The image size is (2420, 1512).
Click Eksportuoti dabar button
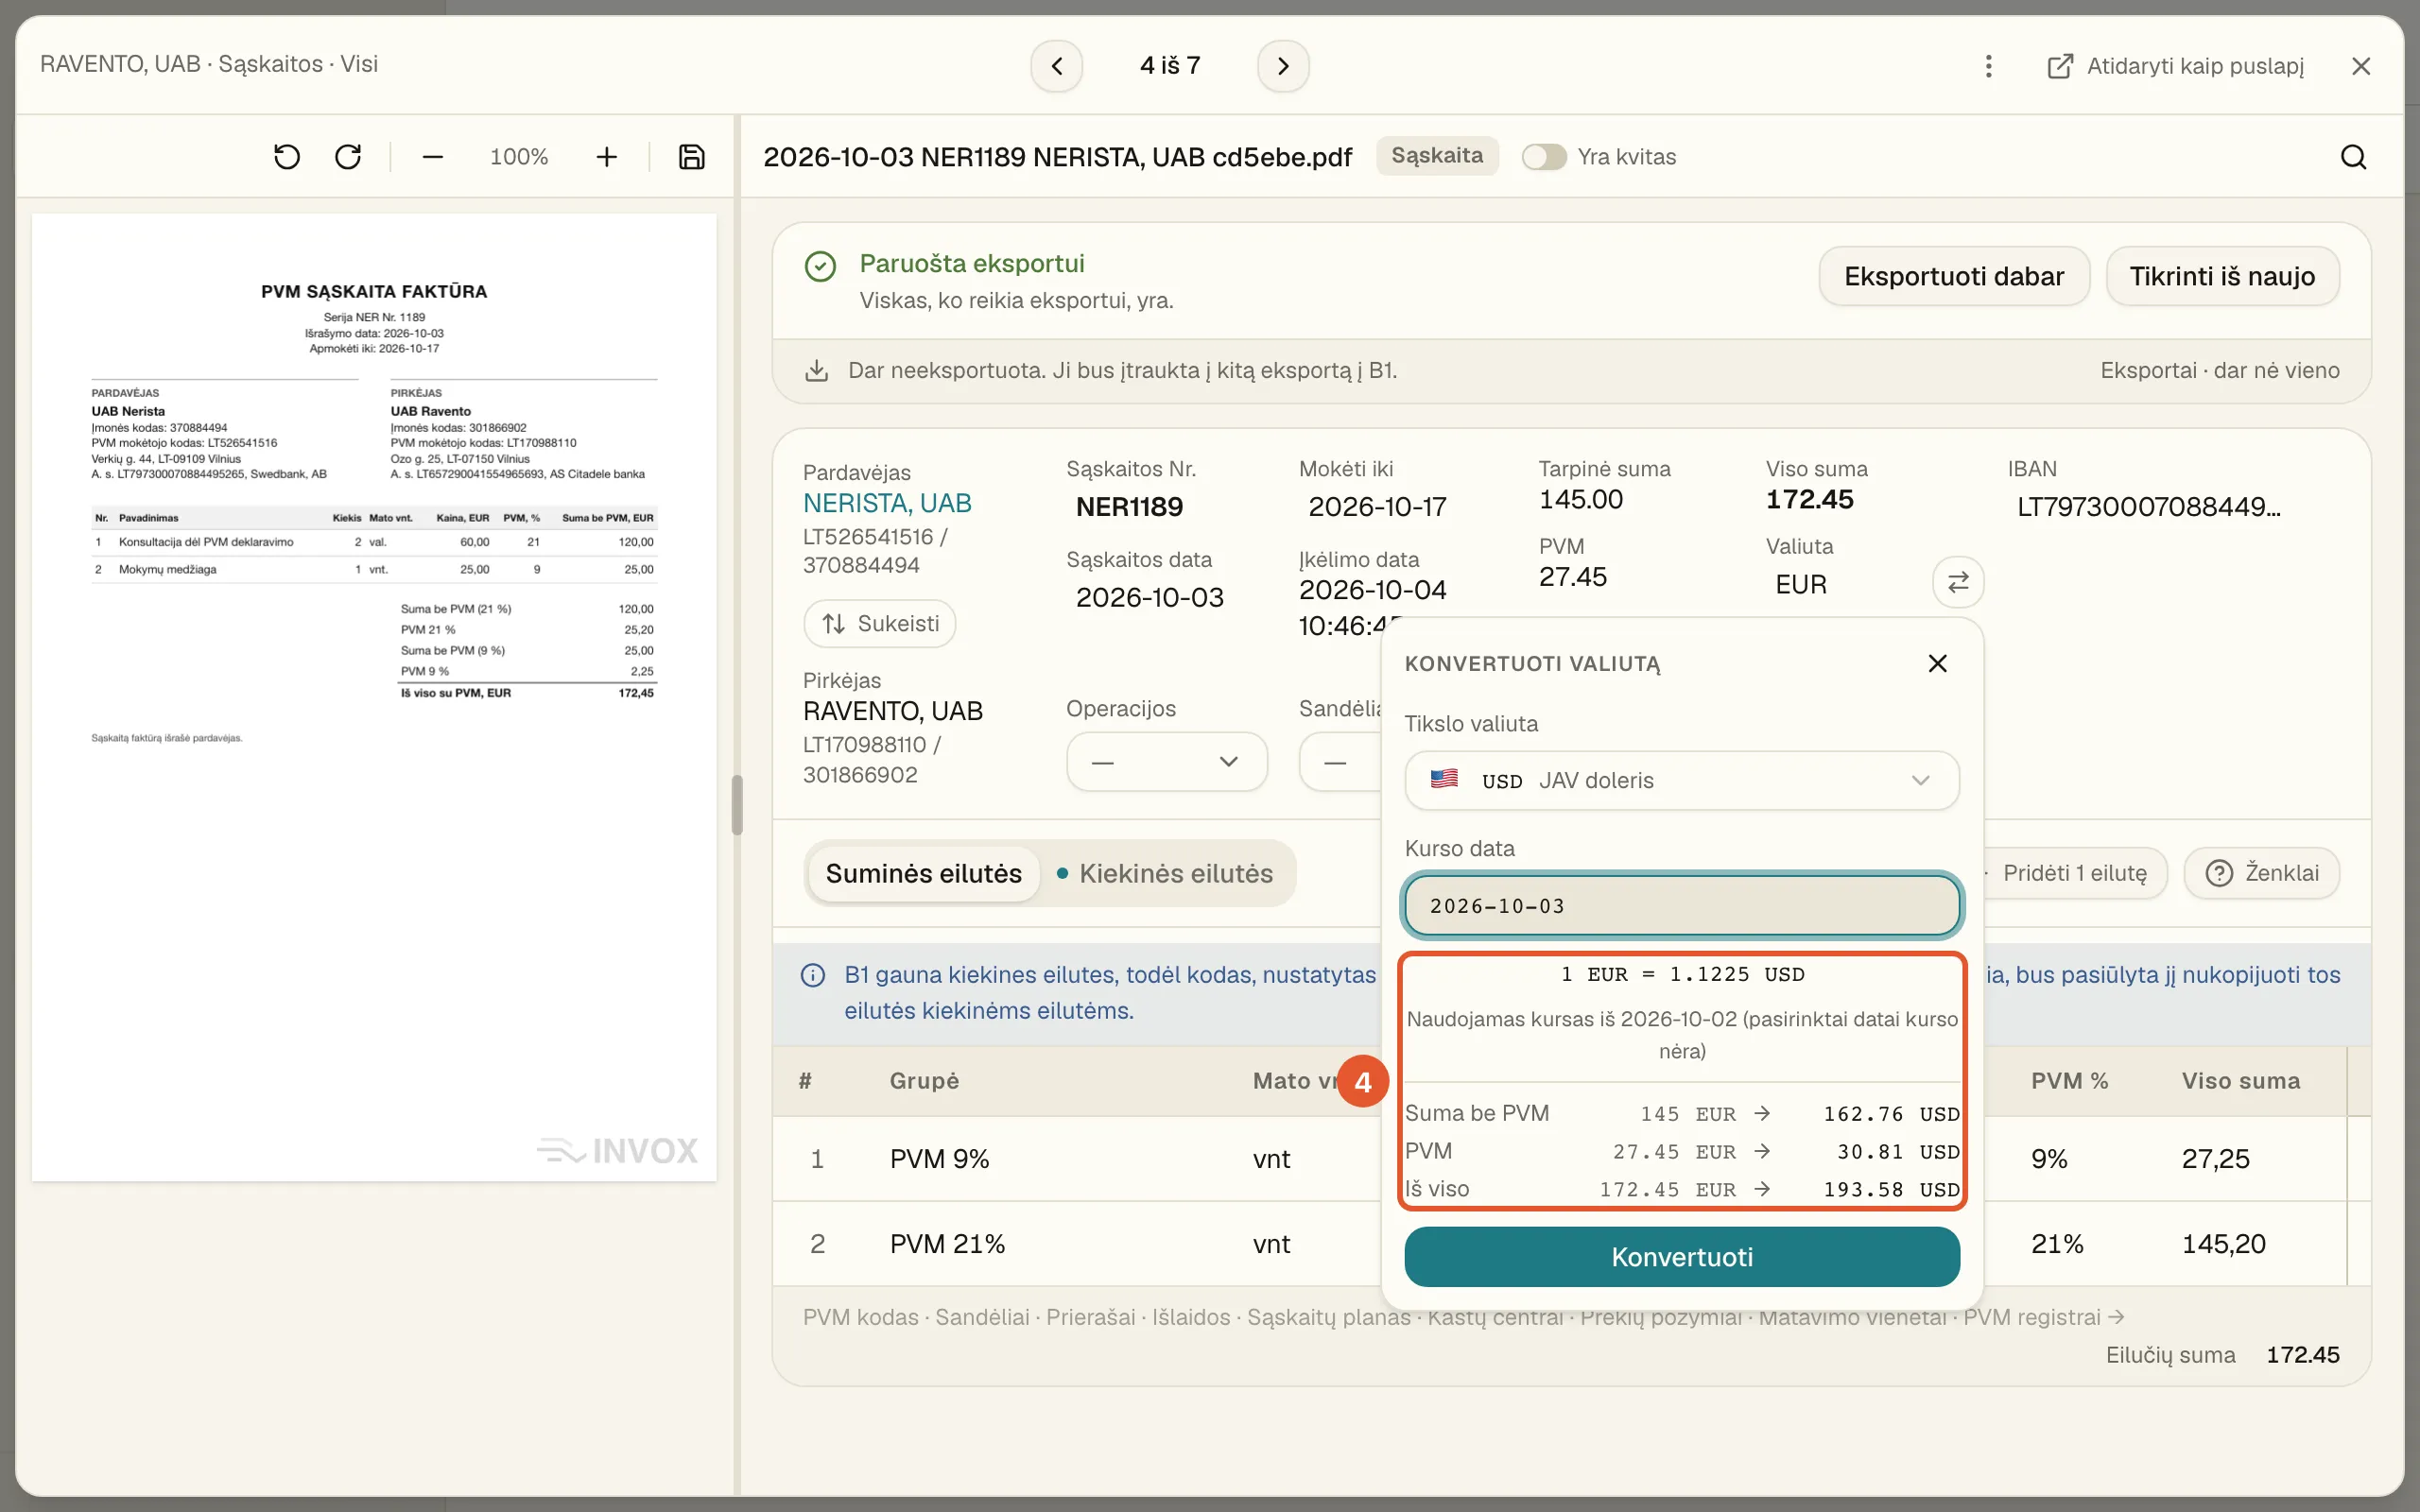coord(1954,276)
